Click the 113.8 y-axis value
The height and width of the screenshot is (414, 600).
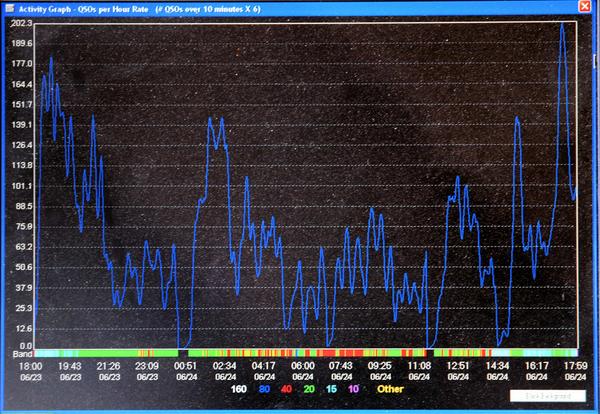tap(21, 165)
